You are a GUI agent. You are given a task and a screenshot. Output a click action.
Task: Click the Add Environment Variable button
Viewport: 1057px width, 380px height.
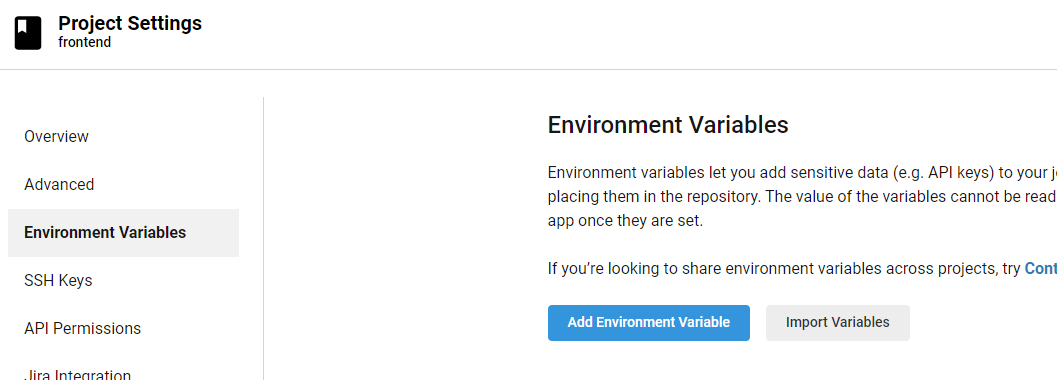click(x=648, y=323)
